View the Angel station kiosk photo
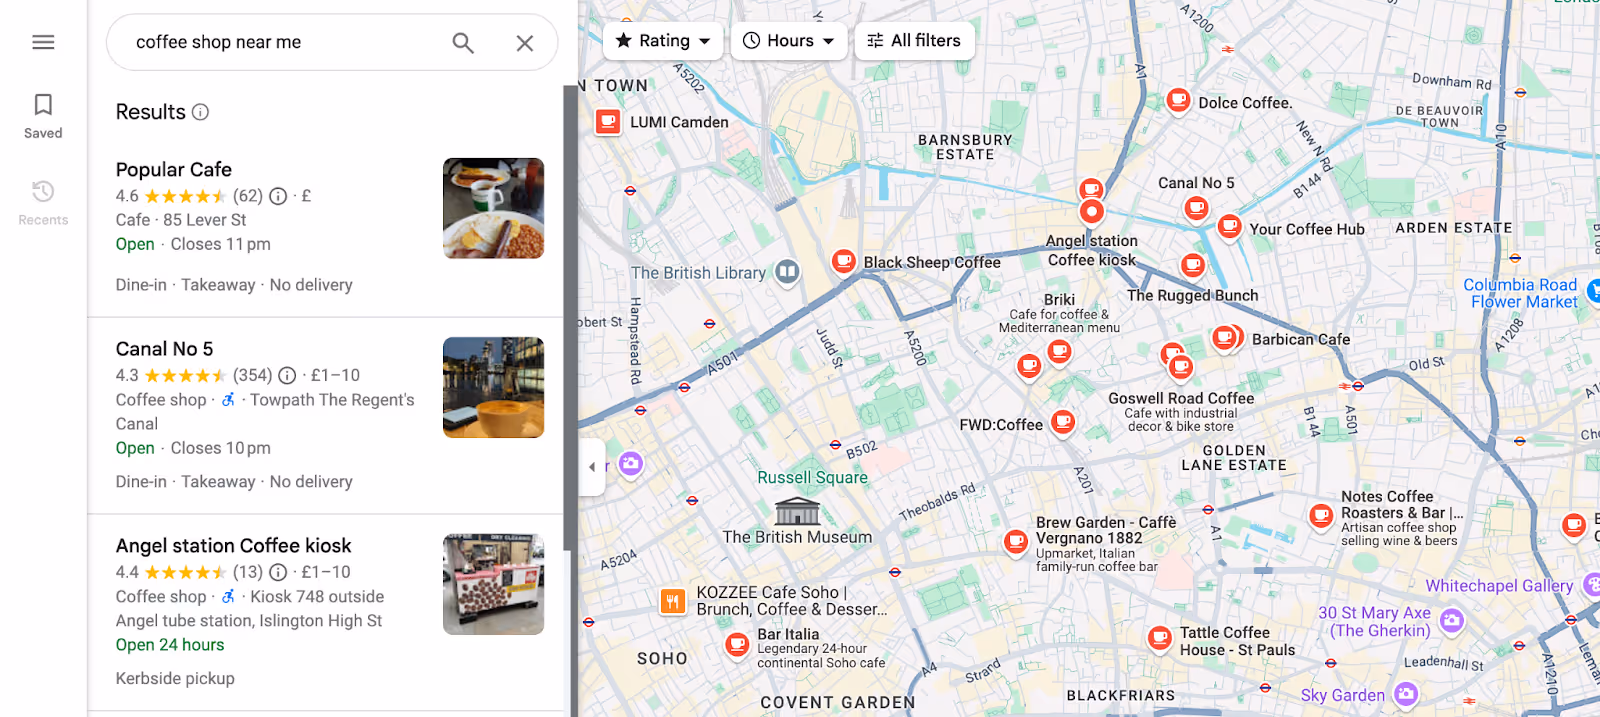Image resolution: width=1600 pixels, height=717 pixels. click(x=494, y=584)
